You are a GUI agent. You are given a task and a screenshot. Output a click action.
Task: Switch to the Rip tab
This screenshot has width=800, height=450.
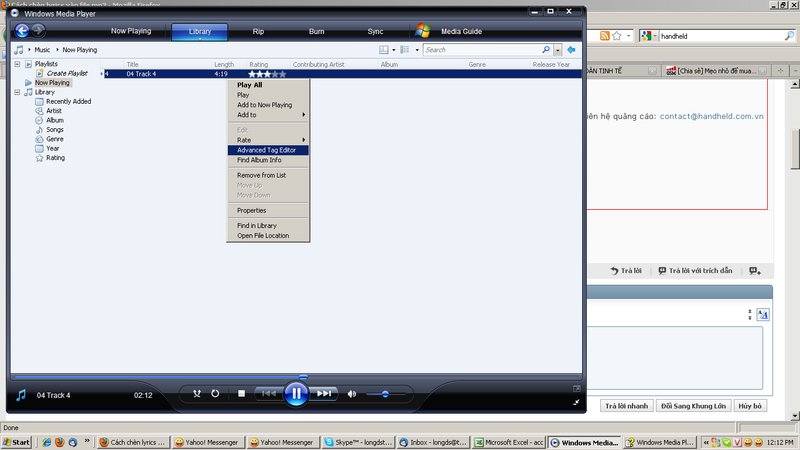click(258, 32)
